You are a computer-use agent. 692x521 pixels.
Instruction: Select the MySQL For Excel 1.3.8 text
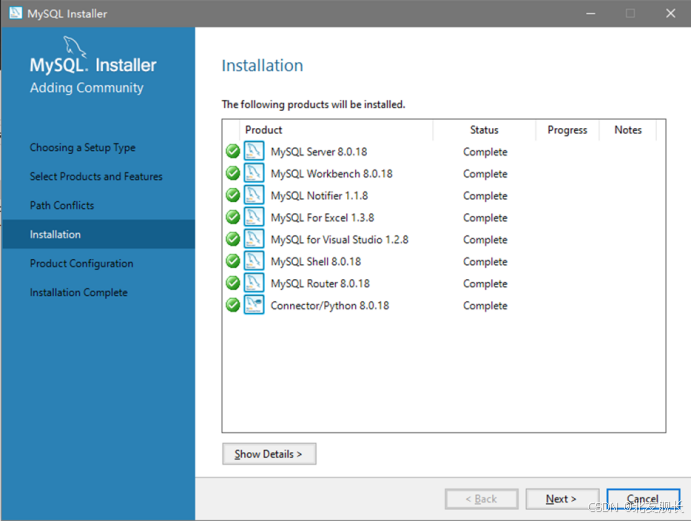(x=322, y=218)
